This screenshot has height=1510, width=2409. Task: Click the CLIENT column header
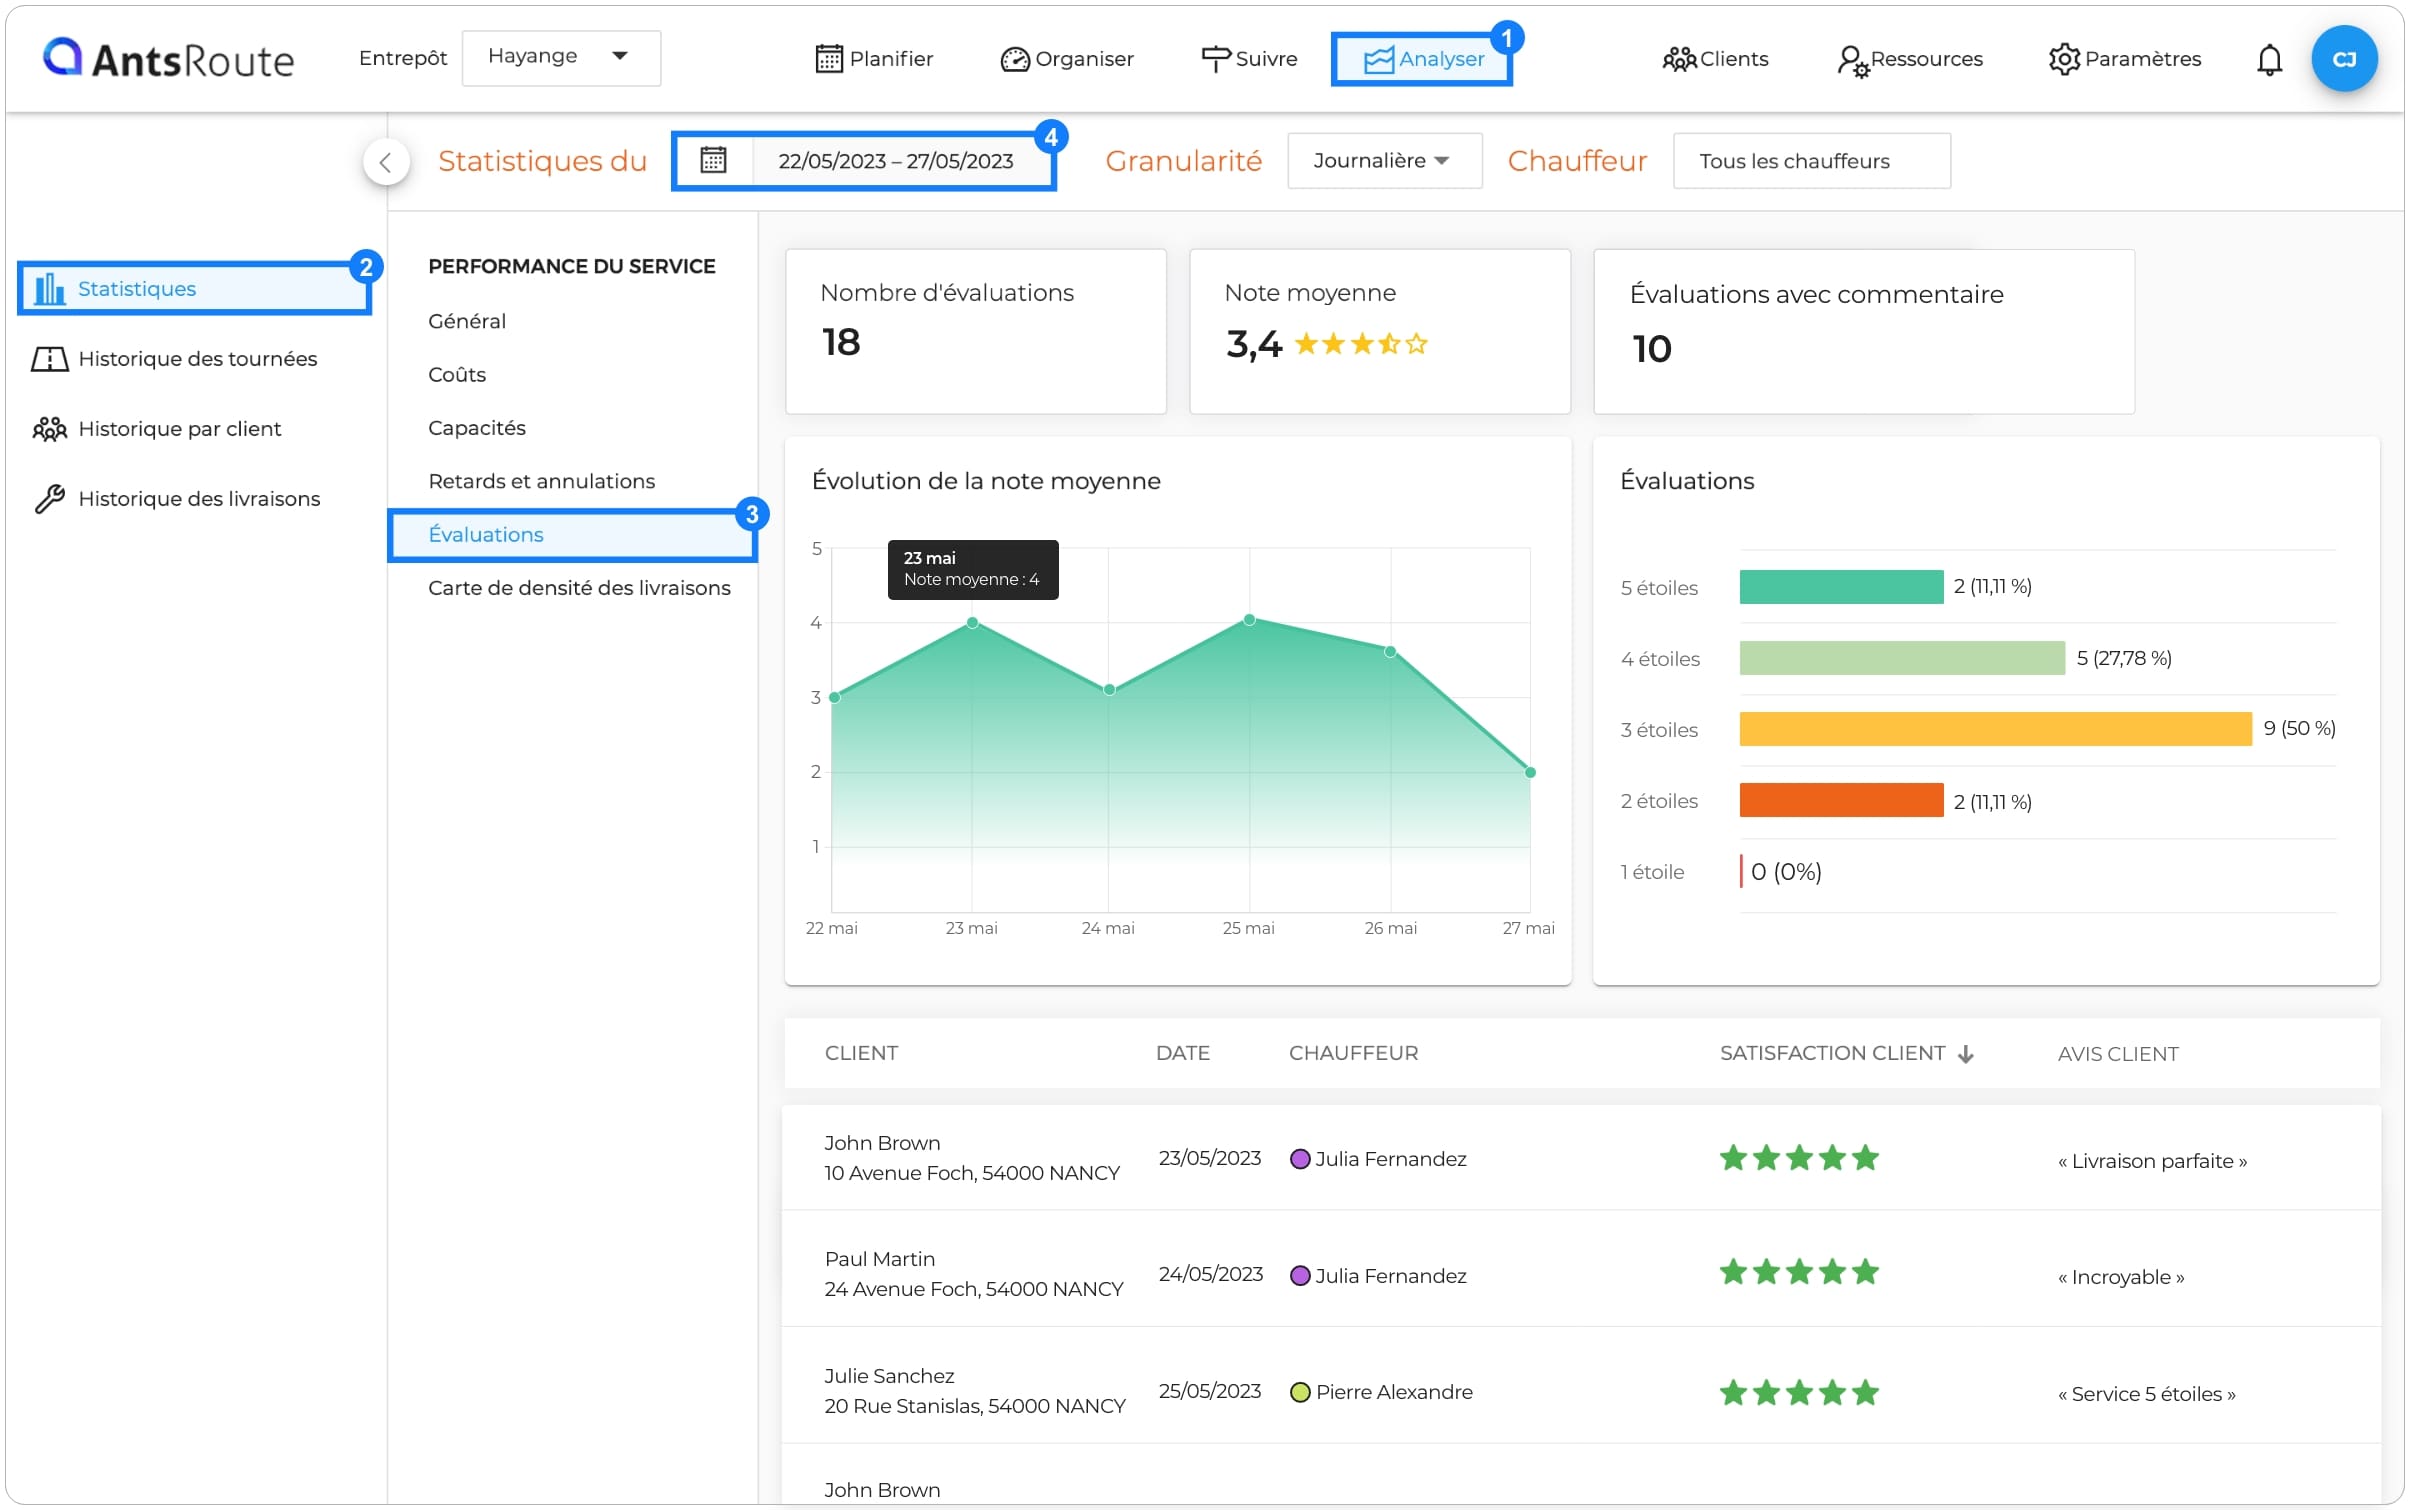pos(861,1053)
